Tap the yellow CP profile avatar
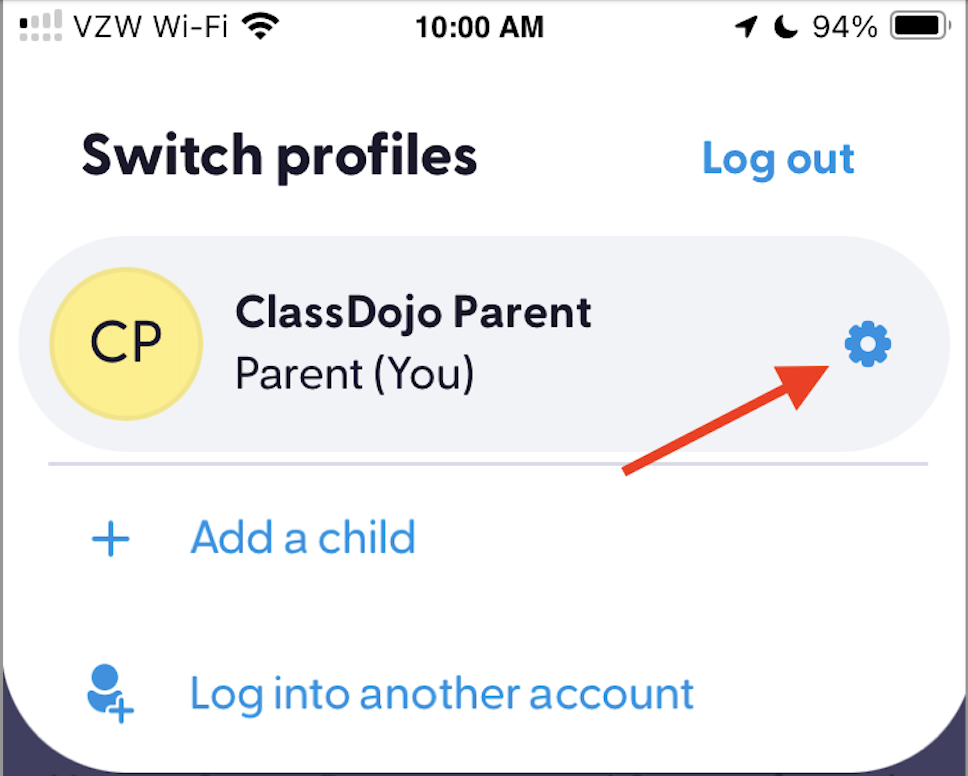The height and width of the screenshot is (776, 968). click(126, 344)
